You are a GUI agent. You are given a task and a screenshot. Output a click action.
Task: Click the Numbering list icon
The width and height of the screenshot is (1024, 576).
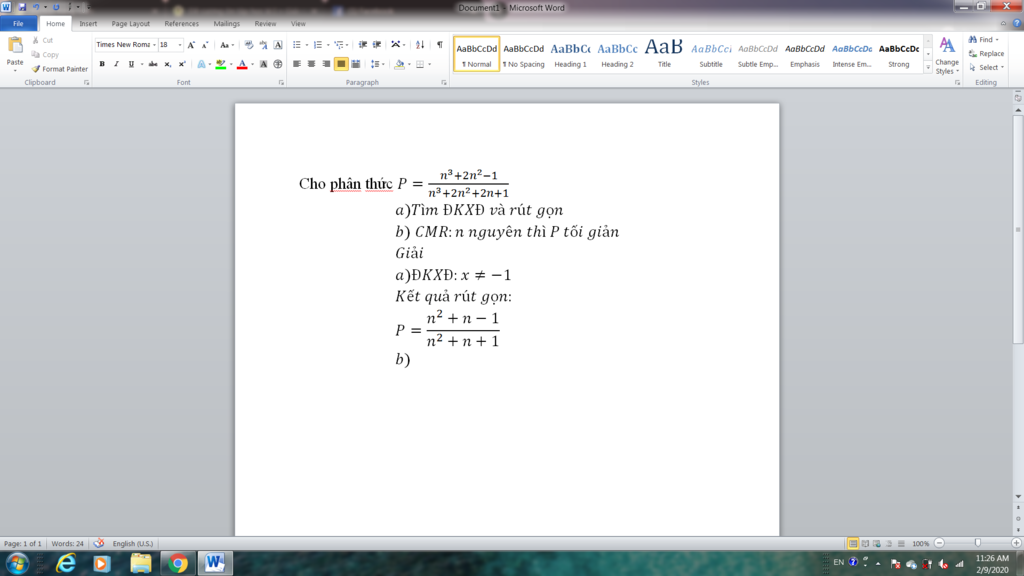317,45
